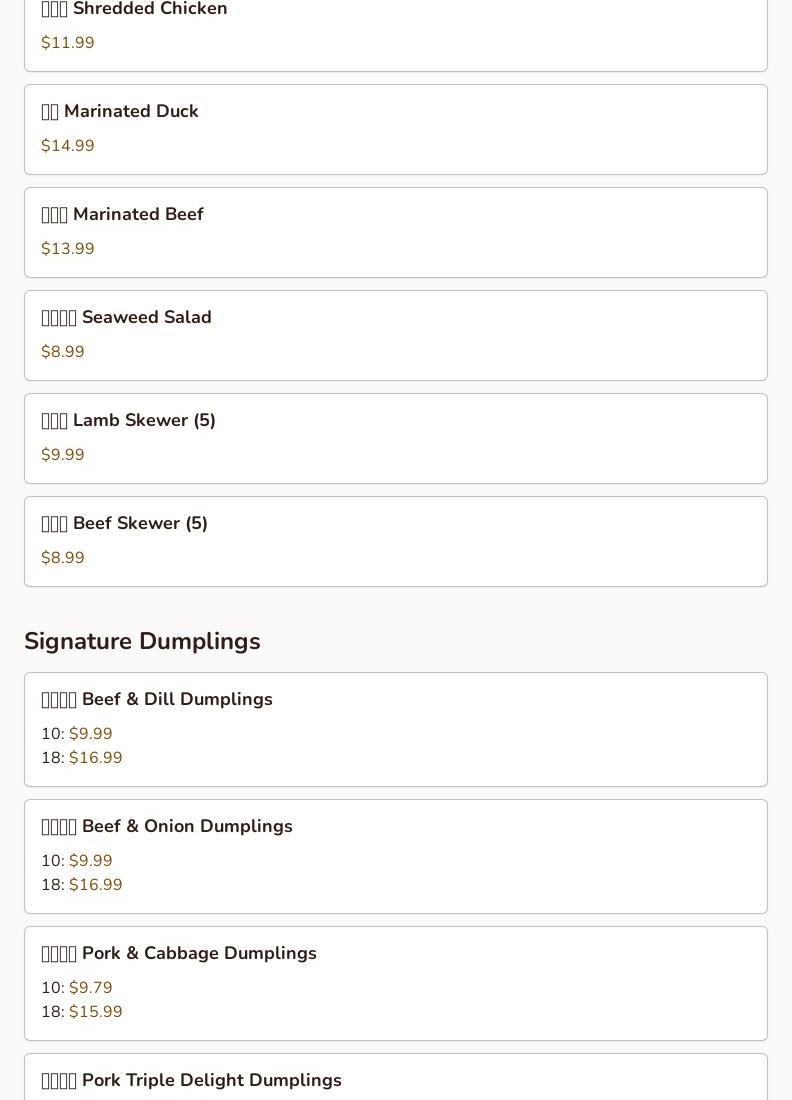Choose the Seaweed Salad card

(396, 335)
